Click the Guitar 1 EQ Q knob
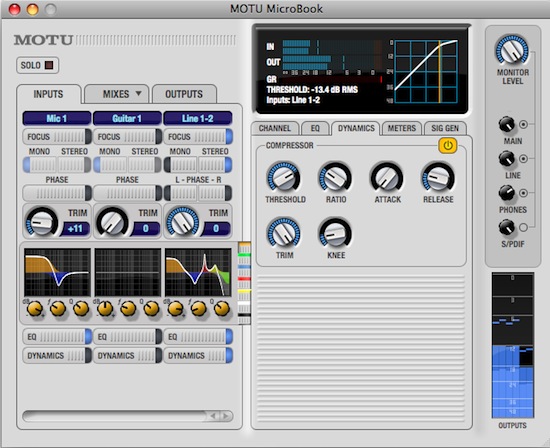550x448 pixels. pos(151,309)
